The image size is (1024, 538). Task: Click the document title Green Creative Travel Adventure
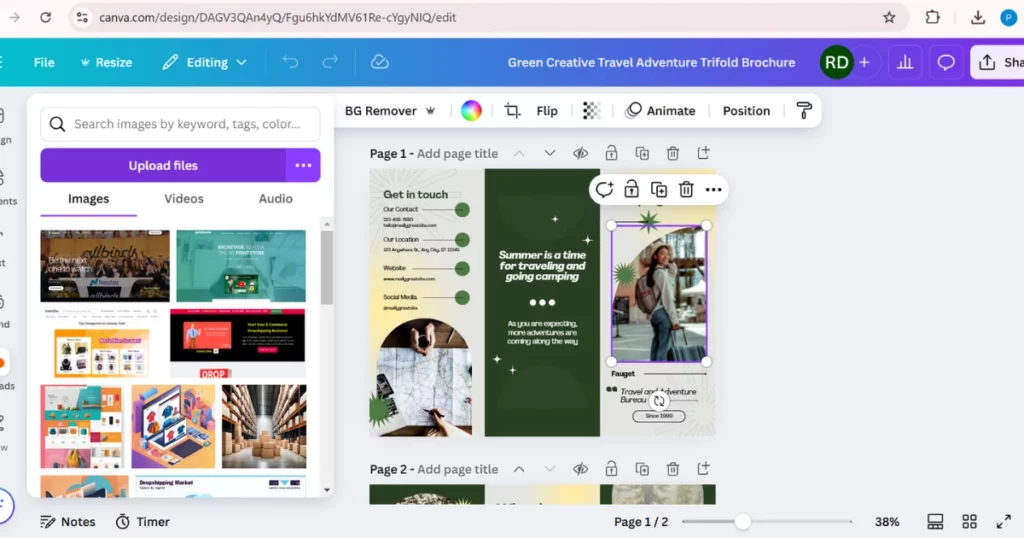(651, 63)
